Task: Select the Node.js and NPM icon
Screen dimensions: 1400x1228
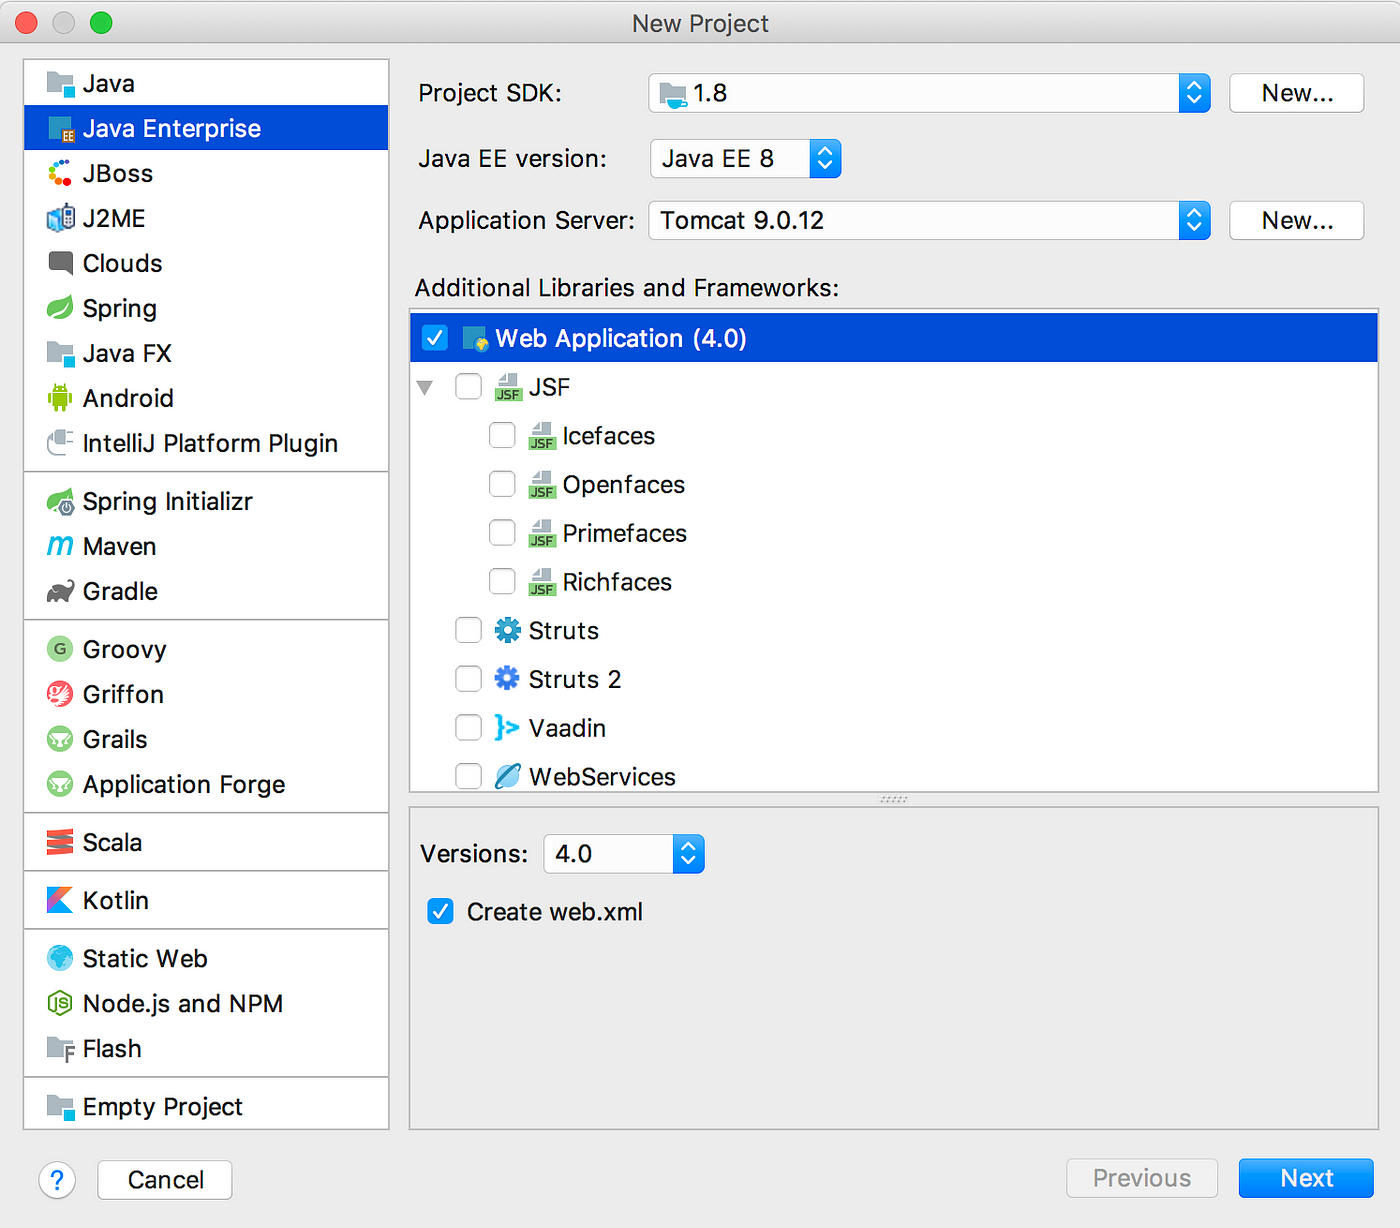Action: (x=60, y=1004)
